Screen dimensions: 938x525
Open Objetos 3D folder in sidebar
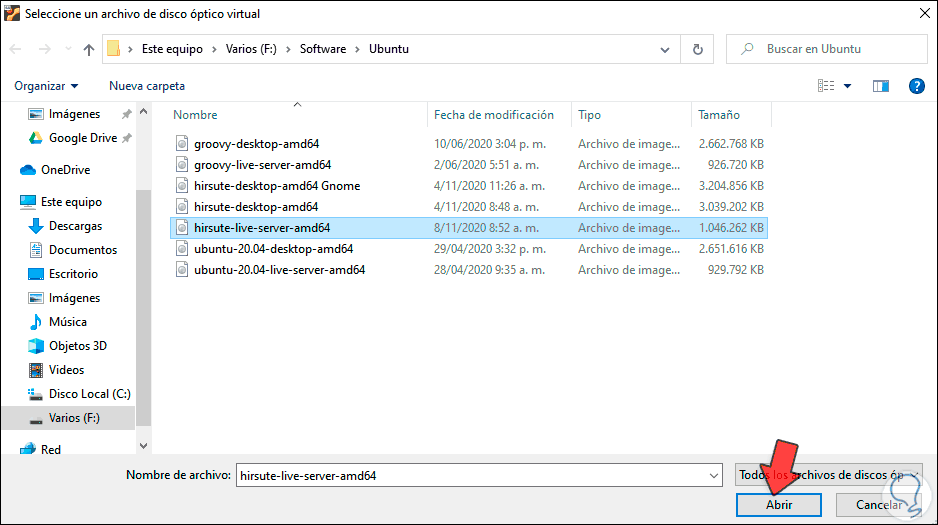pos(78,346)
